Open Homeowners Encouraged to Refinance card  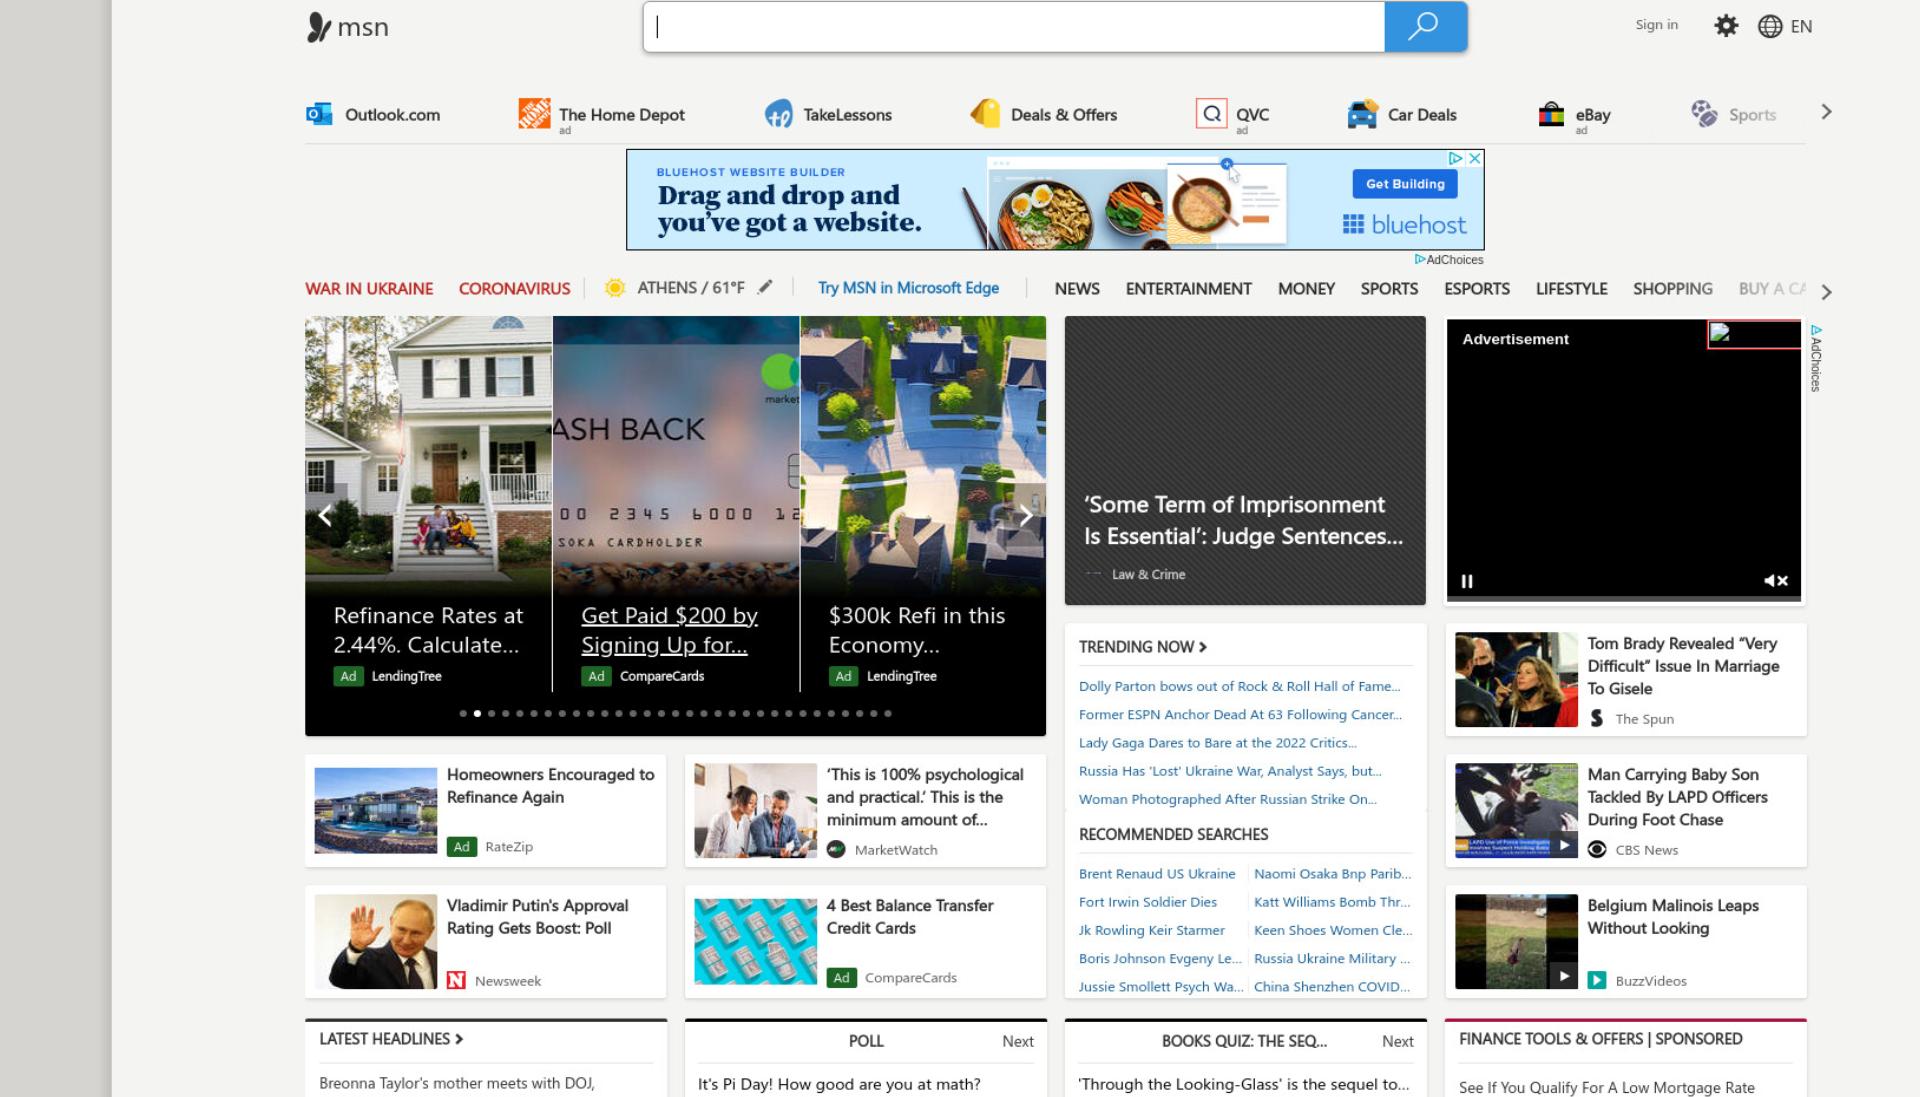485,811
